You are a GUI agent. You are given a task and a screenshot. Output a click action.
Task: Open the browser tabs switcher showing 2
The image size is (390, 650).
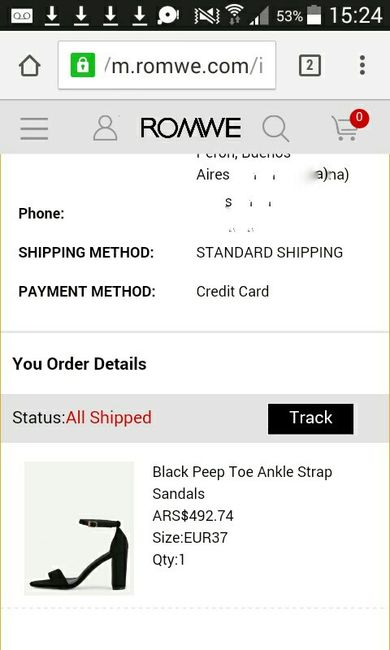pos(310,65)
